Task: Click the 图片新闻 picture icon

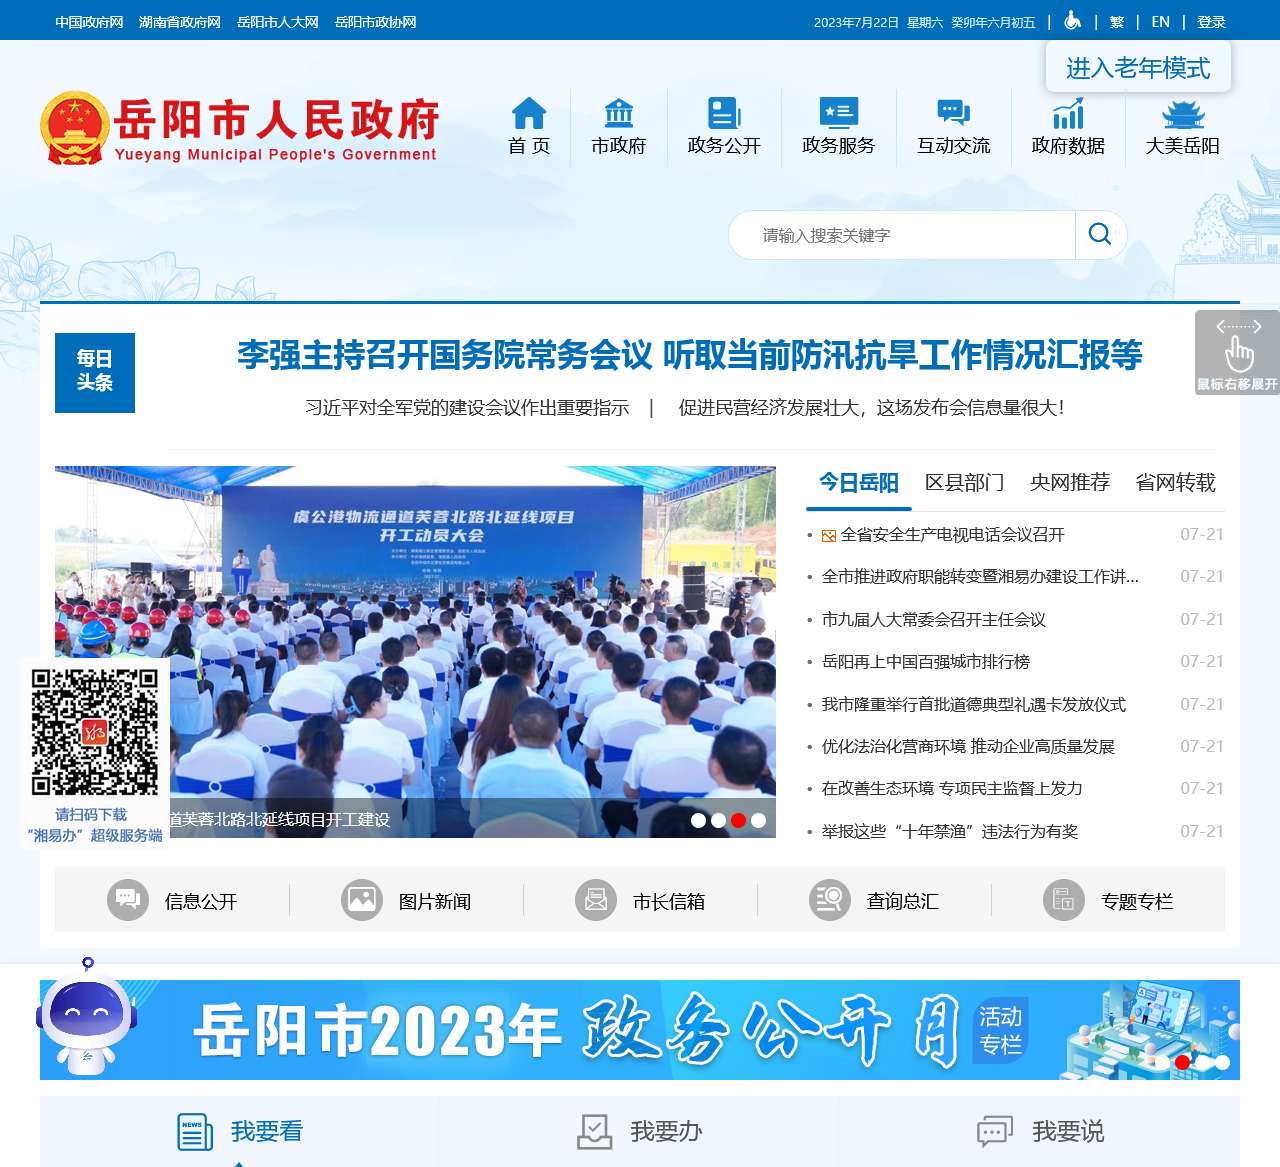Action: 362,900
